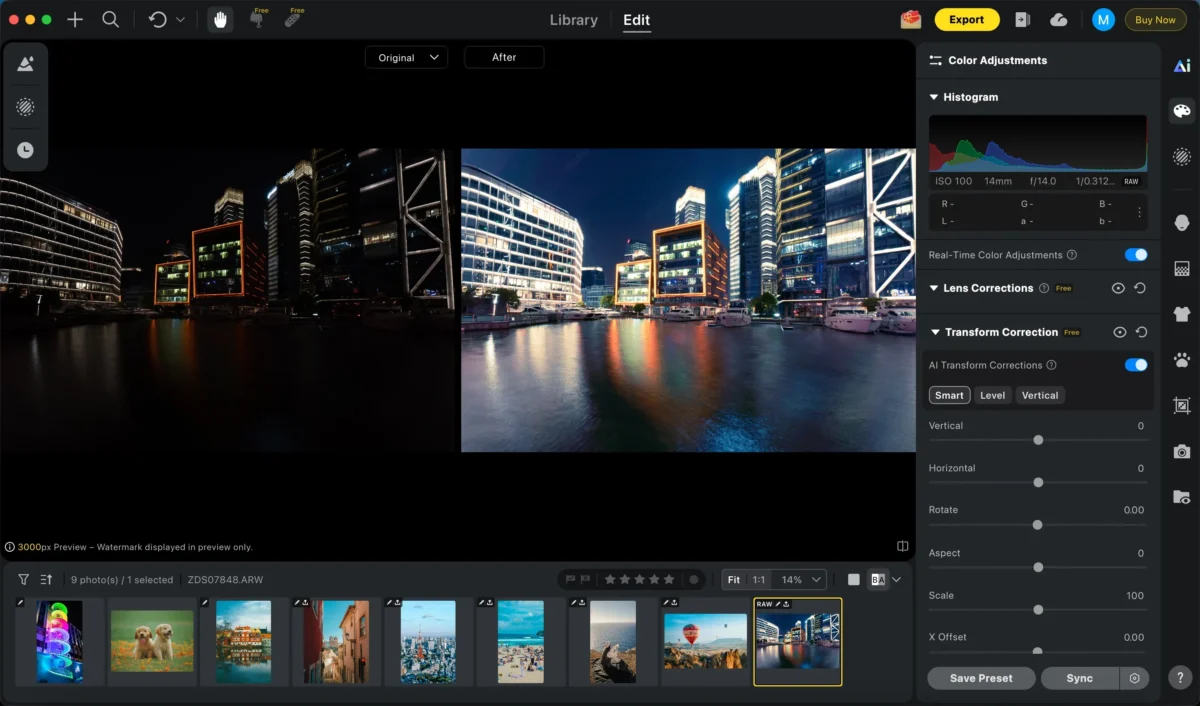The width and height of the screenshot is (1200, 706).
Task: Open the Original view dropdown
Action: click(x=406, y=58)
